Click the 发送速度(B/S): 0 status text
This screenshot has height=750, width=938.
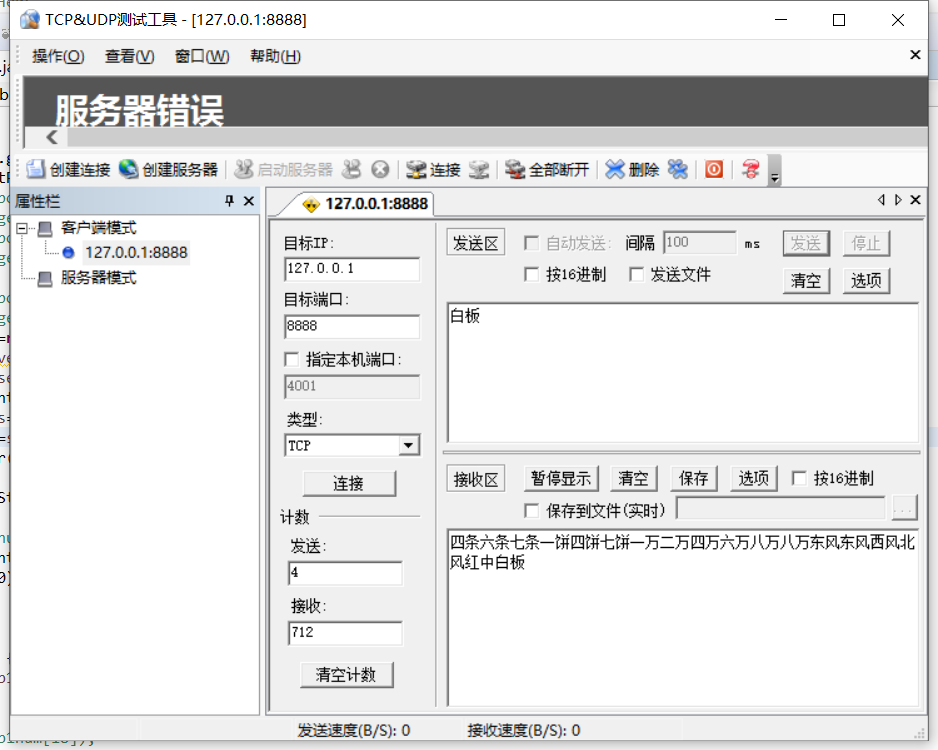pos(354,730)
